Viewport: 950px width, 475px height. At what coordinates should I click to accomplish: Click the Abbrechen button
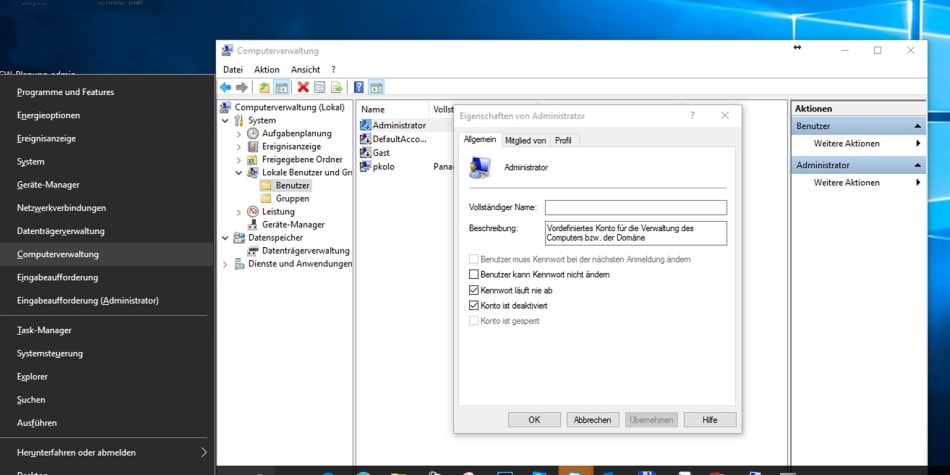pyautogui.click(x=592, y=420)
